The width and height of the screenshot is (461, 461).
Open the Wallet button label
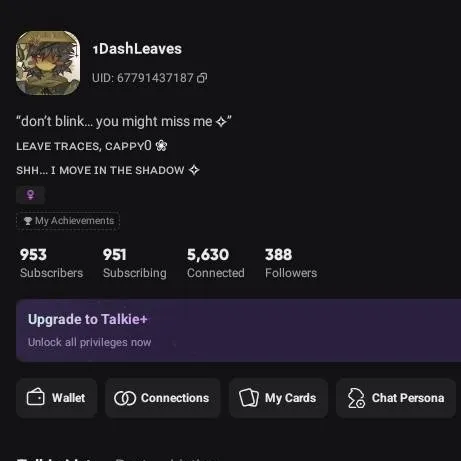pyautogui.click(x=68, y=398)
